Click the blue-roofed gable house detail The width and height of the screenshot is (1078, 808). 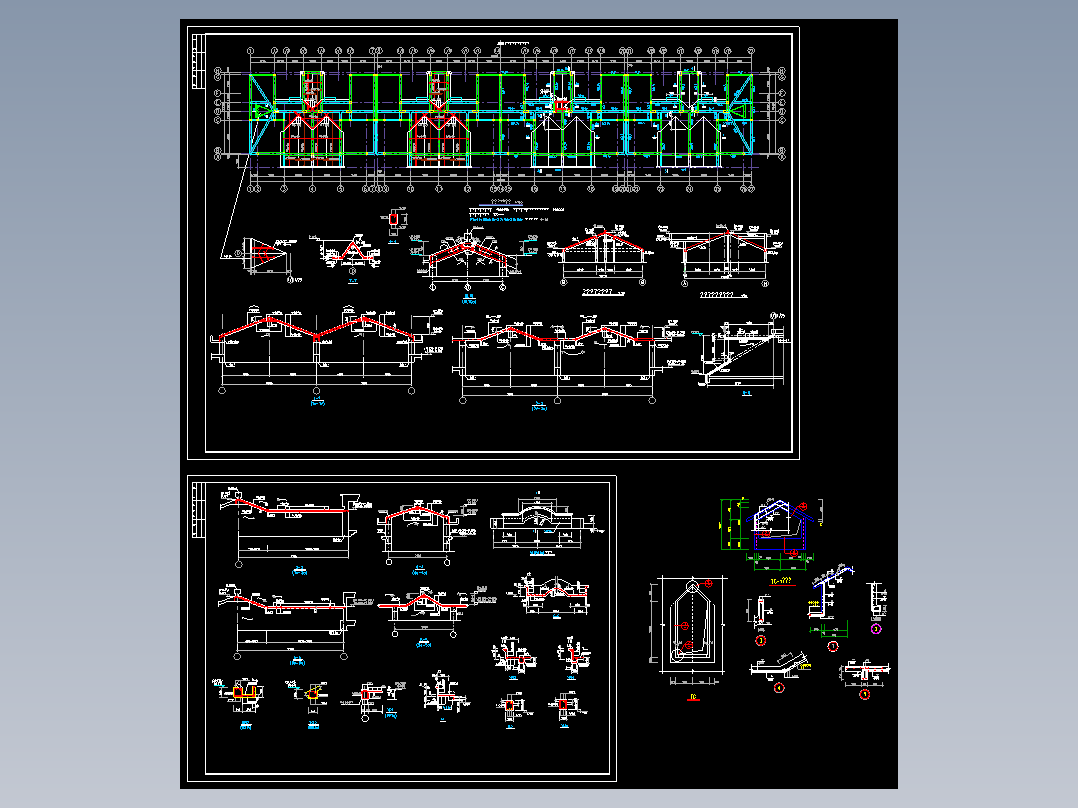771,534
